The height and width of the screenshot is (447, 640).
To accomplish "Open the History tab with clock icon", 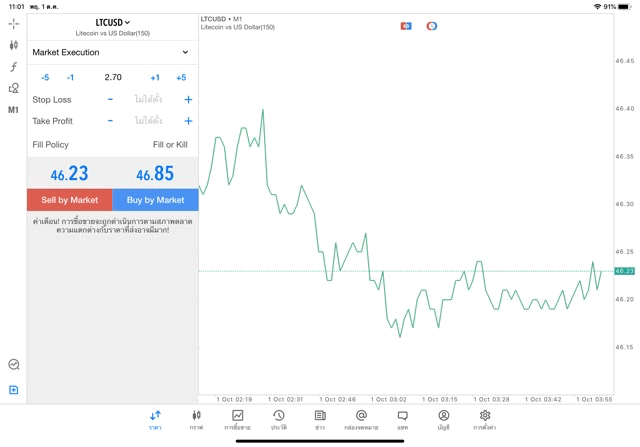I will coord(278,420).
